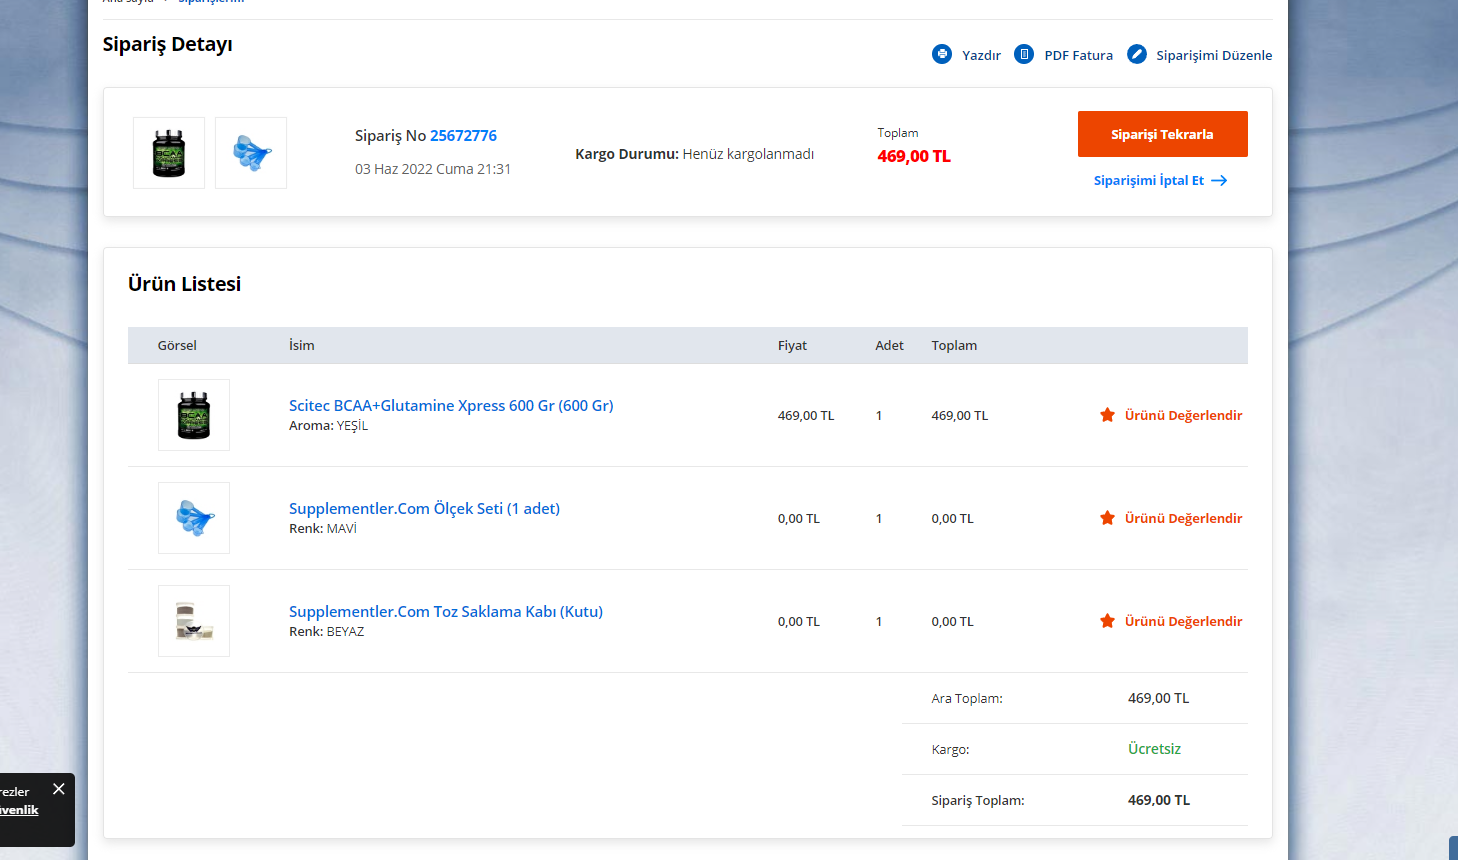This screenshot has height=860, width=1458.
Task: Click the Siparişimi İptal Et link
Action: coord(1148,181)
